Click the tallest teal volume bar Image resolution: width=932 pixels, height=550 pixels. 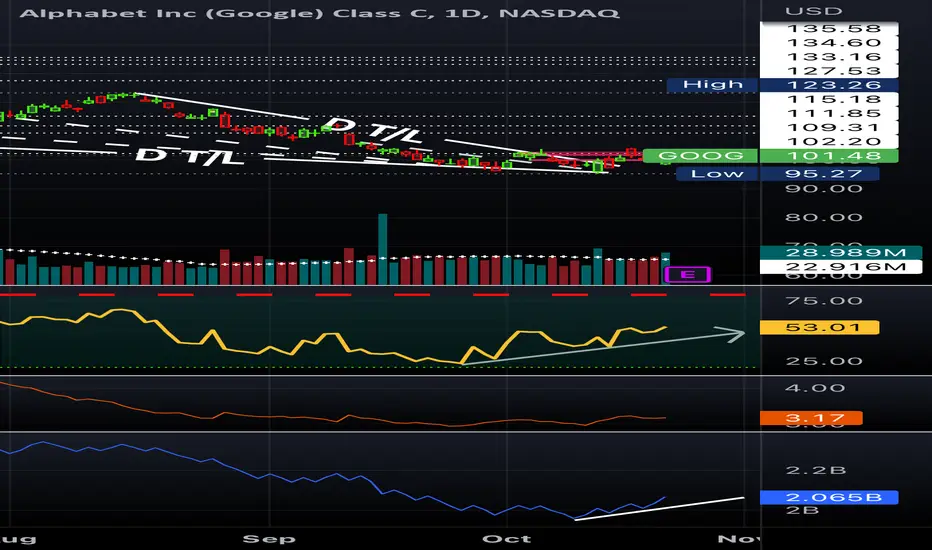click(x=383, y=249)
